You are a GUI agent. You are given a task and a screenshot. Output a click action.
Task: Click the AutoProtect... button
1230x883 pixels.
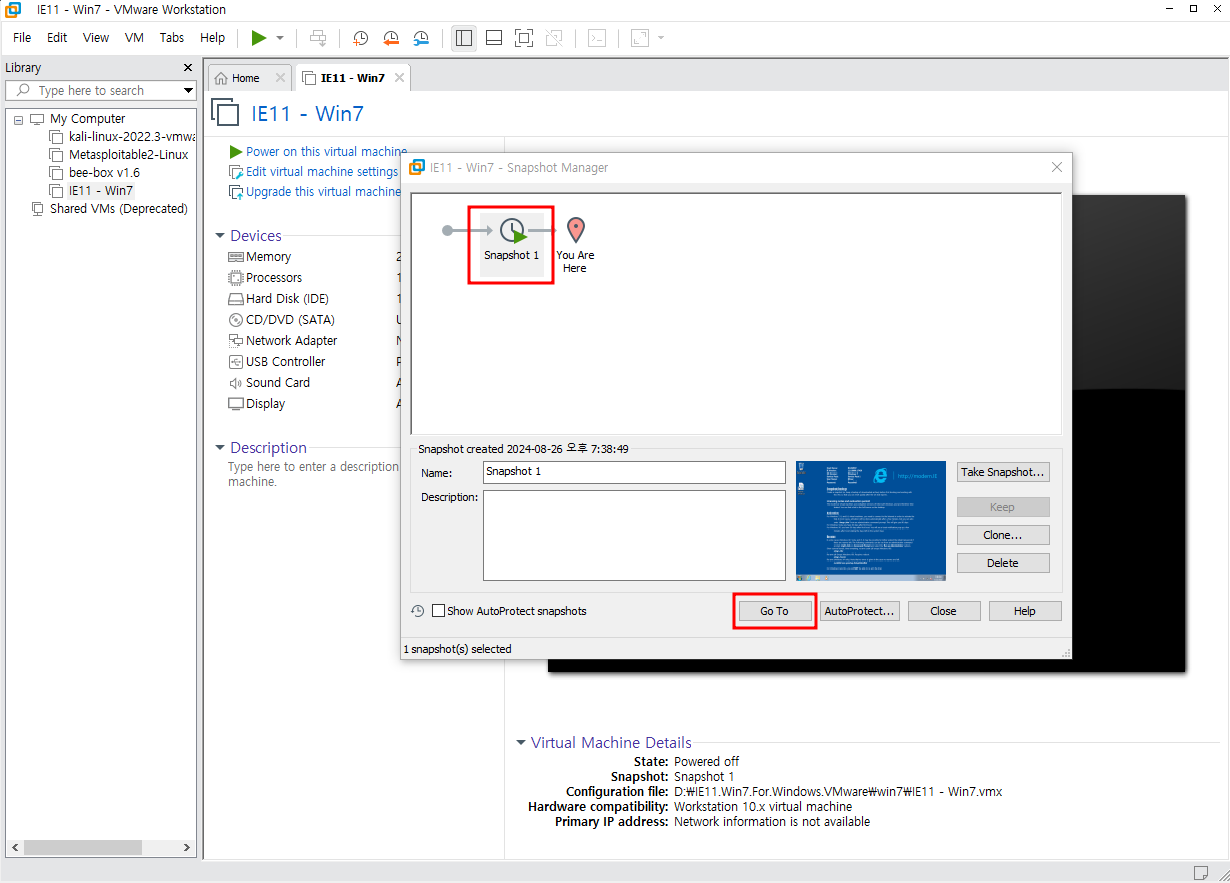[x=860, y=611]
